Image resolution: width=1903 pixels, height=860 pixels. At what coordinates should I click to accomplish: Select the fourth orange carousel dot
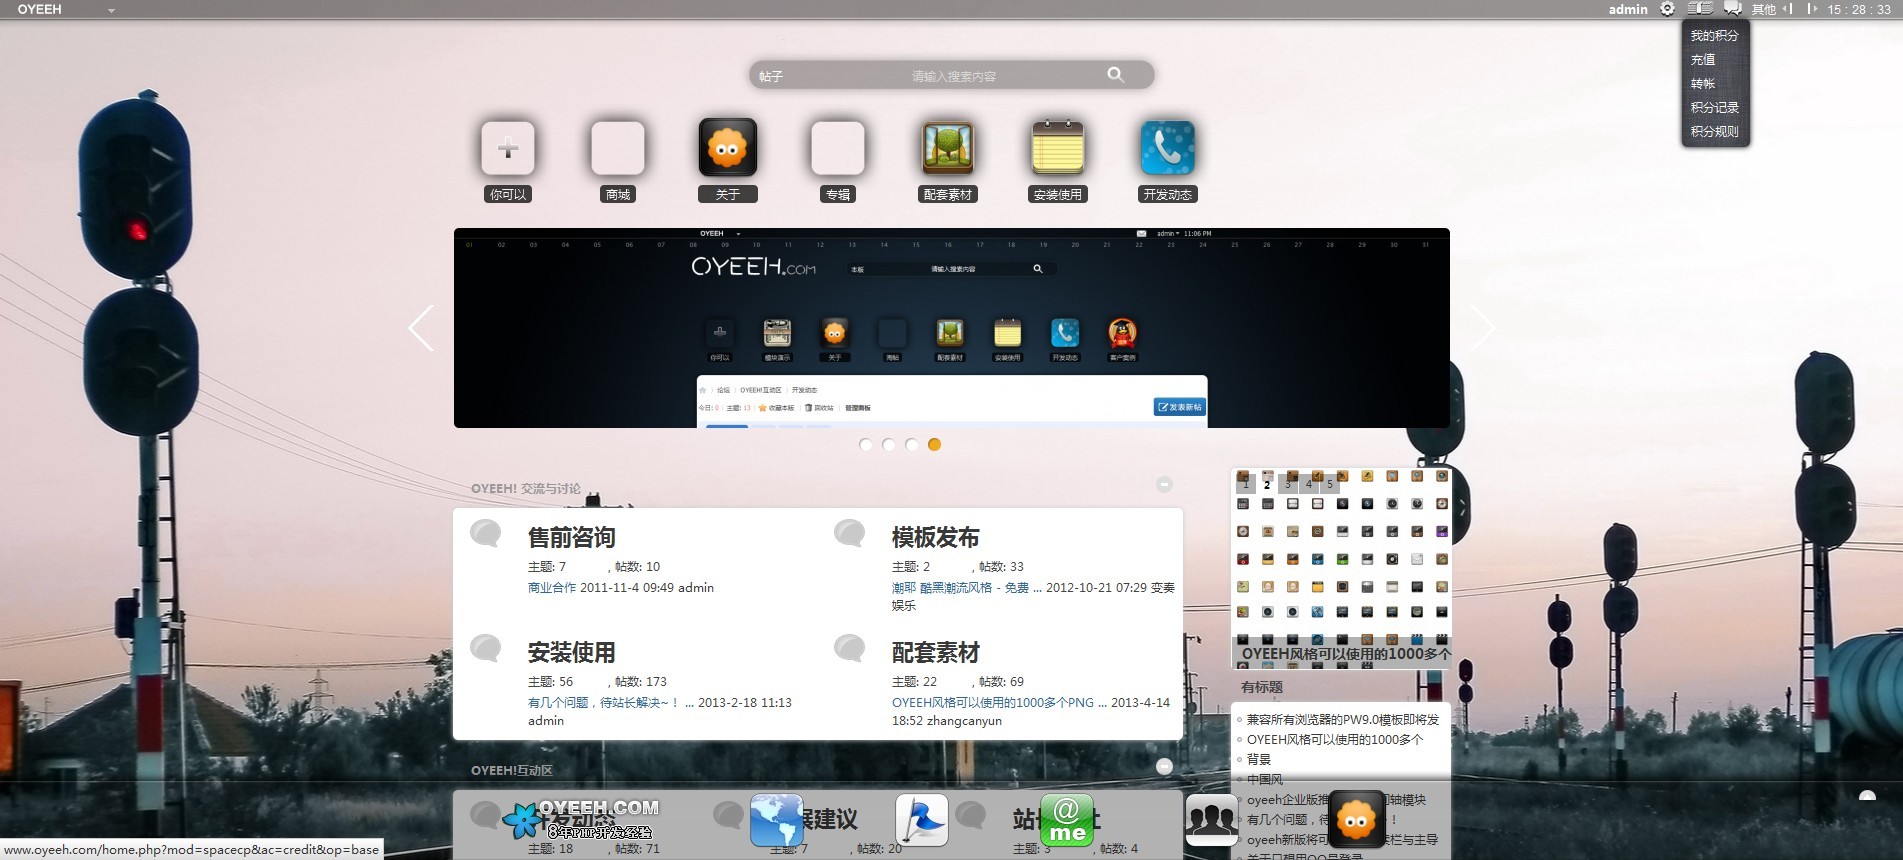pos(934,445)
